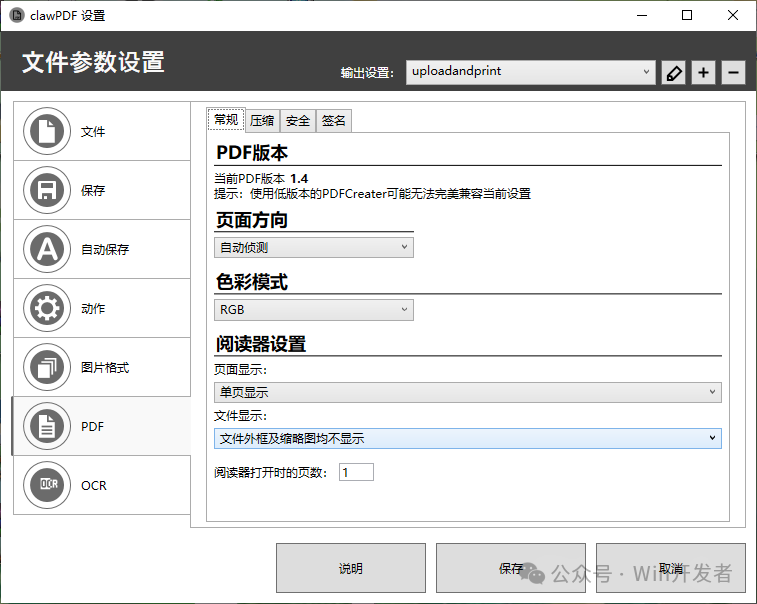Switch to the 压缩 tab
Image resolution: width=757 pixels, height=604 pixels.
tap(262, 121)
